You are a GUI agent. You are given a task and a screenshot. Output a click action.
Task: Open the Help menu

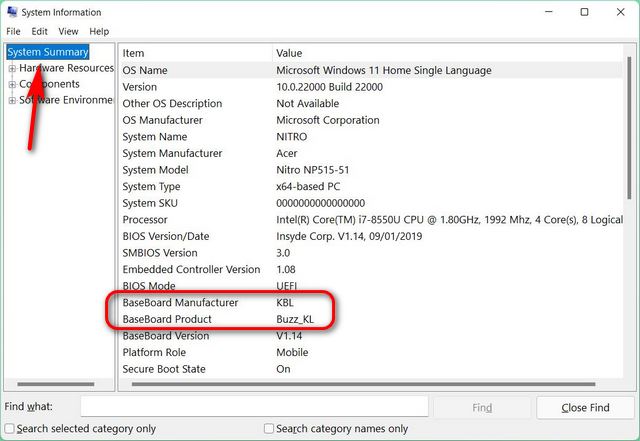99,31
